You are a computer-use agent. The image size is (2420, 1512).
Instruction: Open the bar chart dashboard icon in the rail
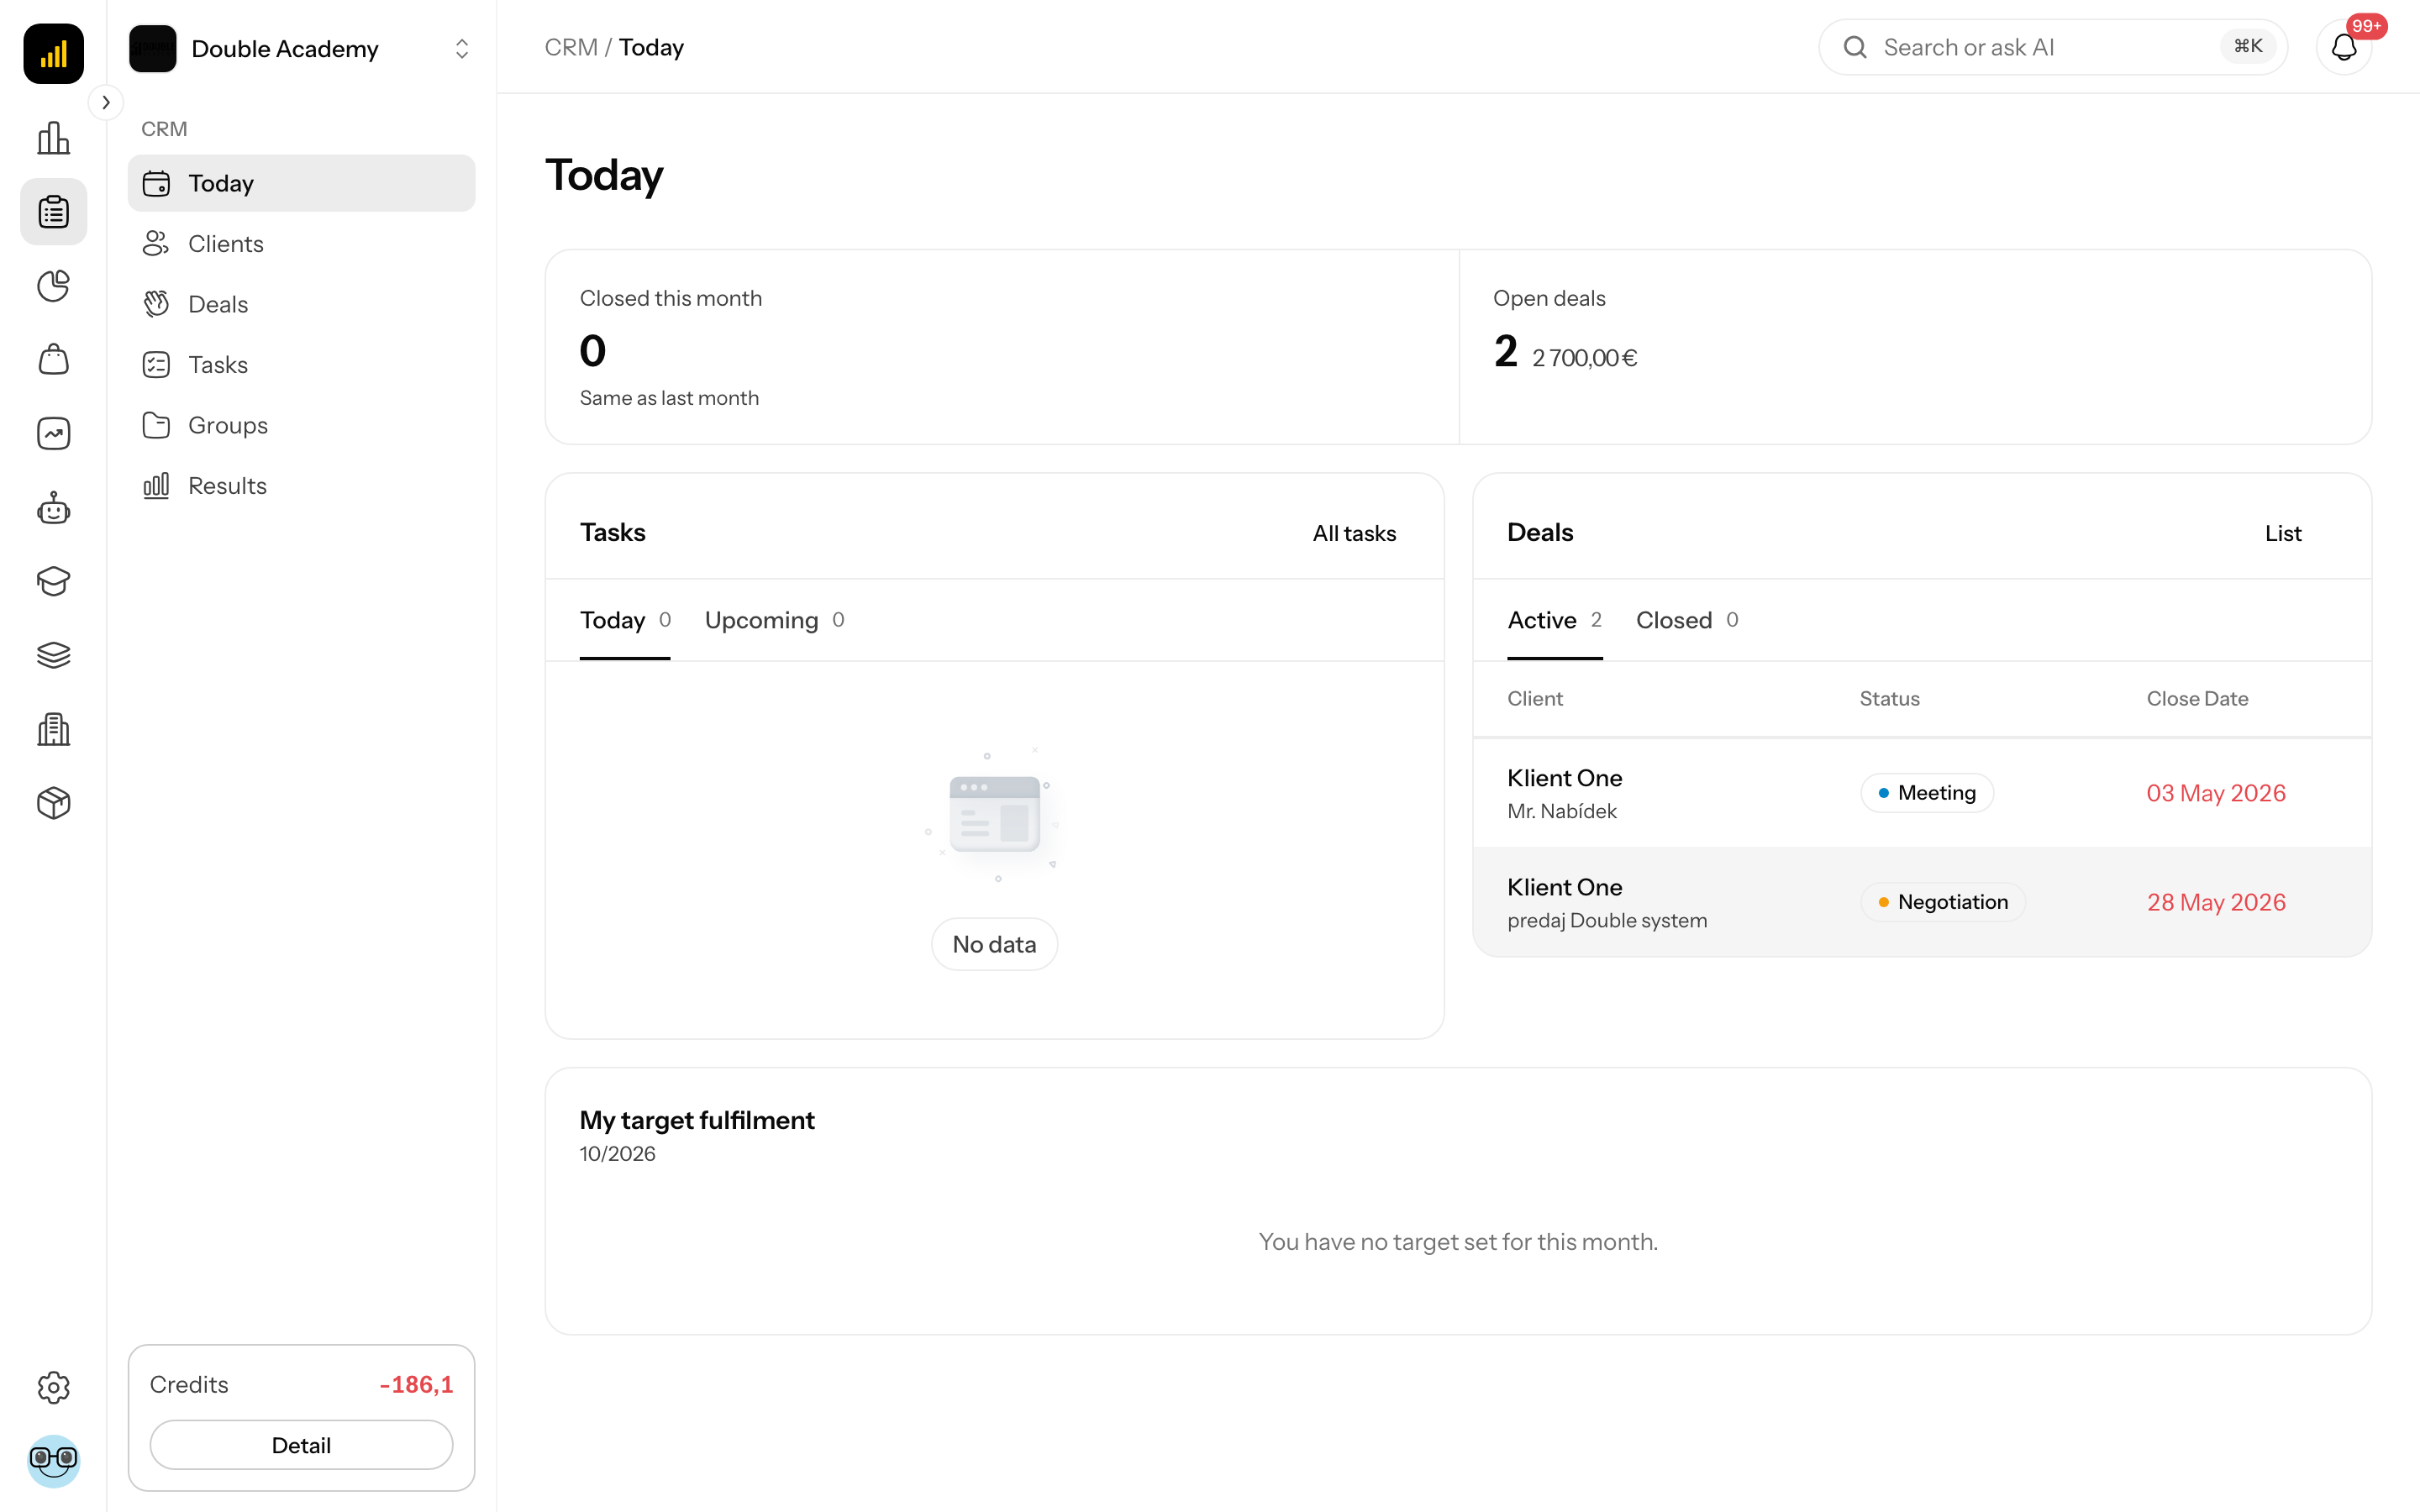53,138
